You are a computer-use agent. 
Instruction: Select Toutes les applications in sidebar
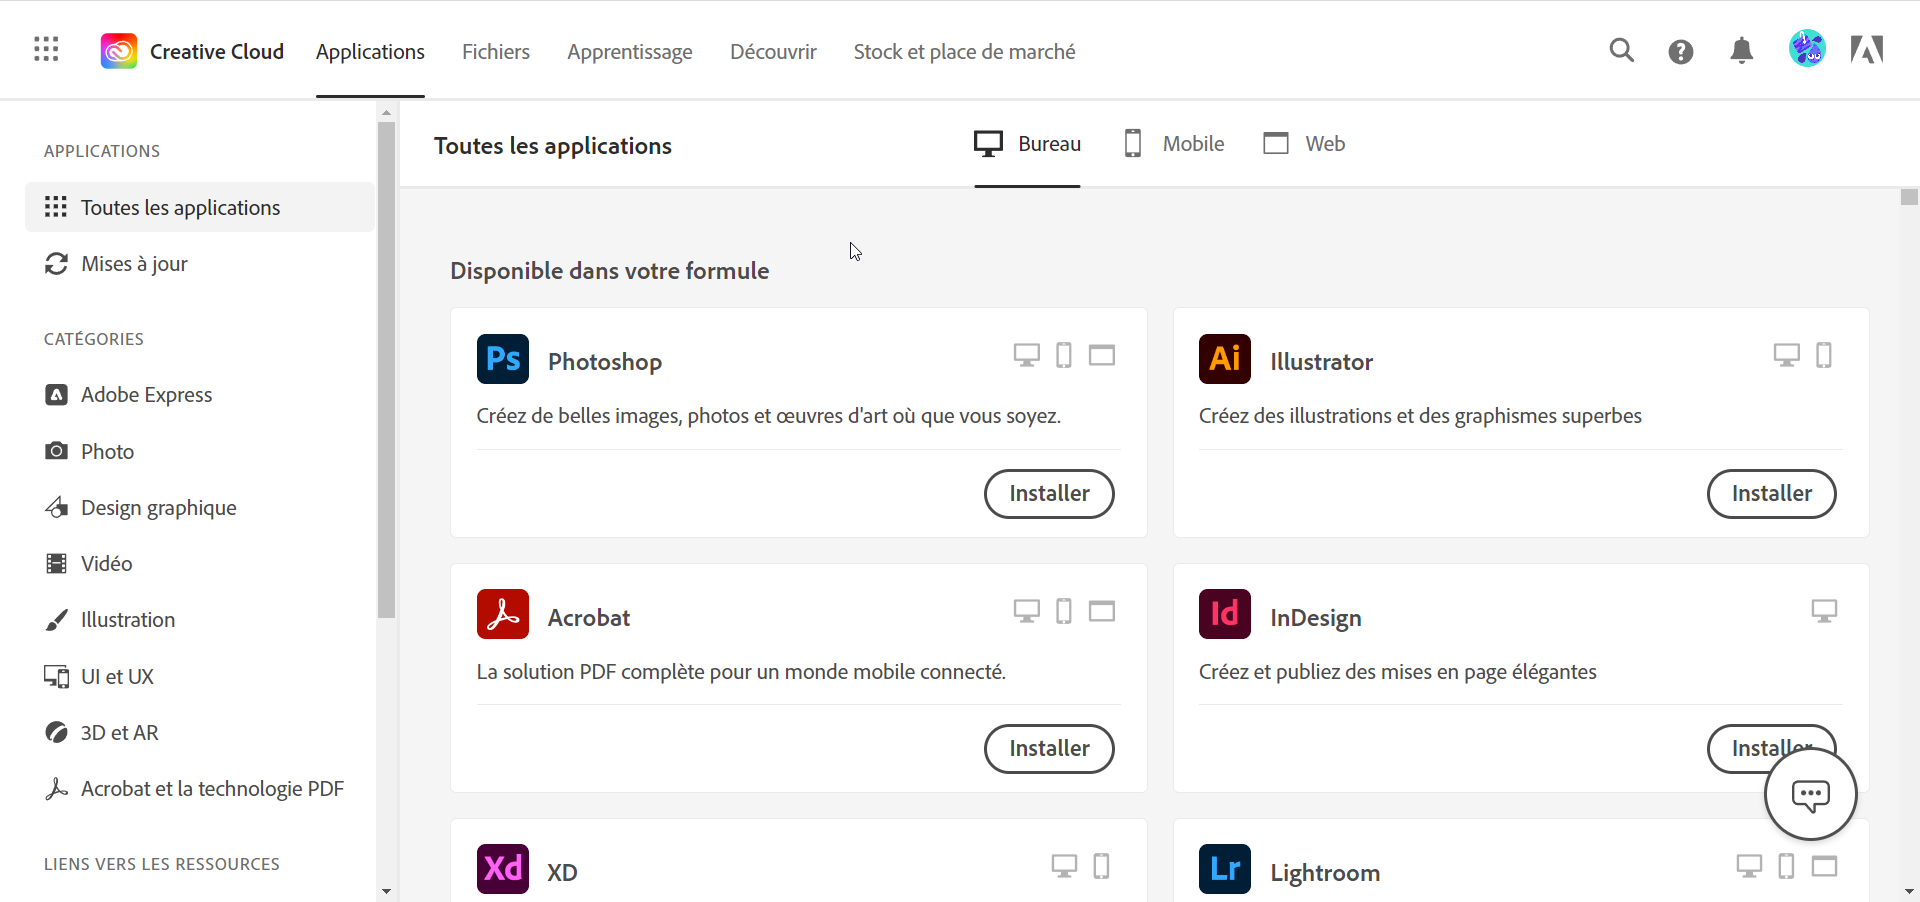200,207
